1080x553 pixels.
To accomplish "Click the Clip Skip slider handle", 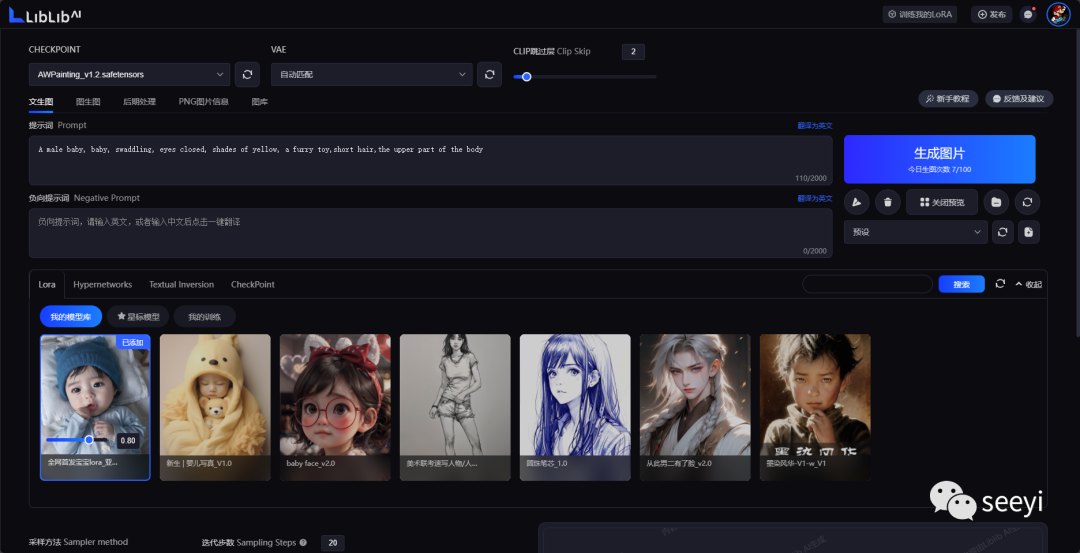I will tap(526, 76).
